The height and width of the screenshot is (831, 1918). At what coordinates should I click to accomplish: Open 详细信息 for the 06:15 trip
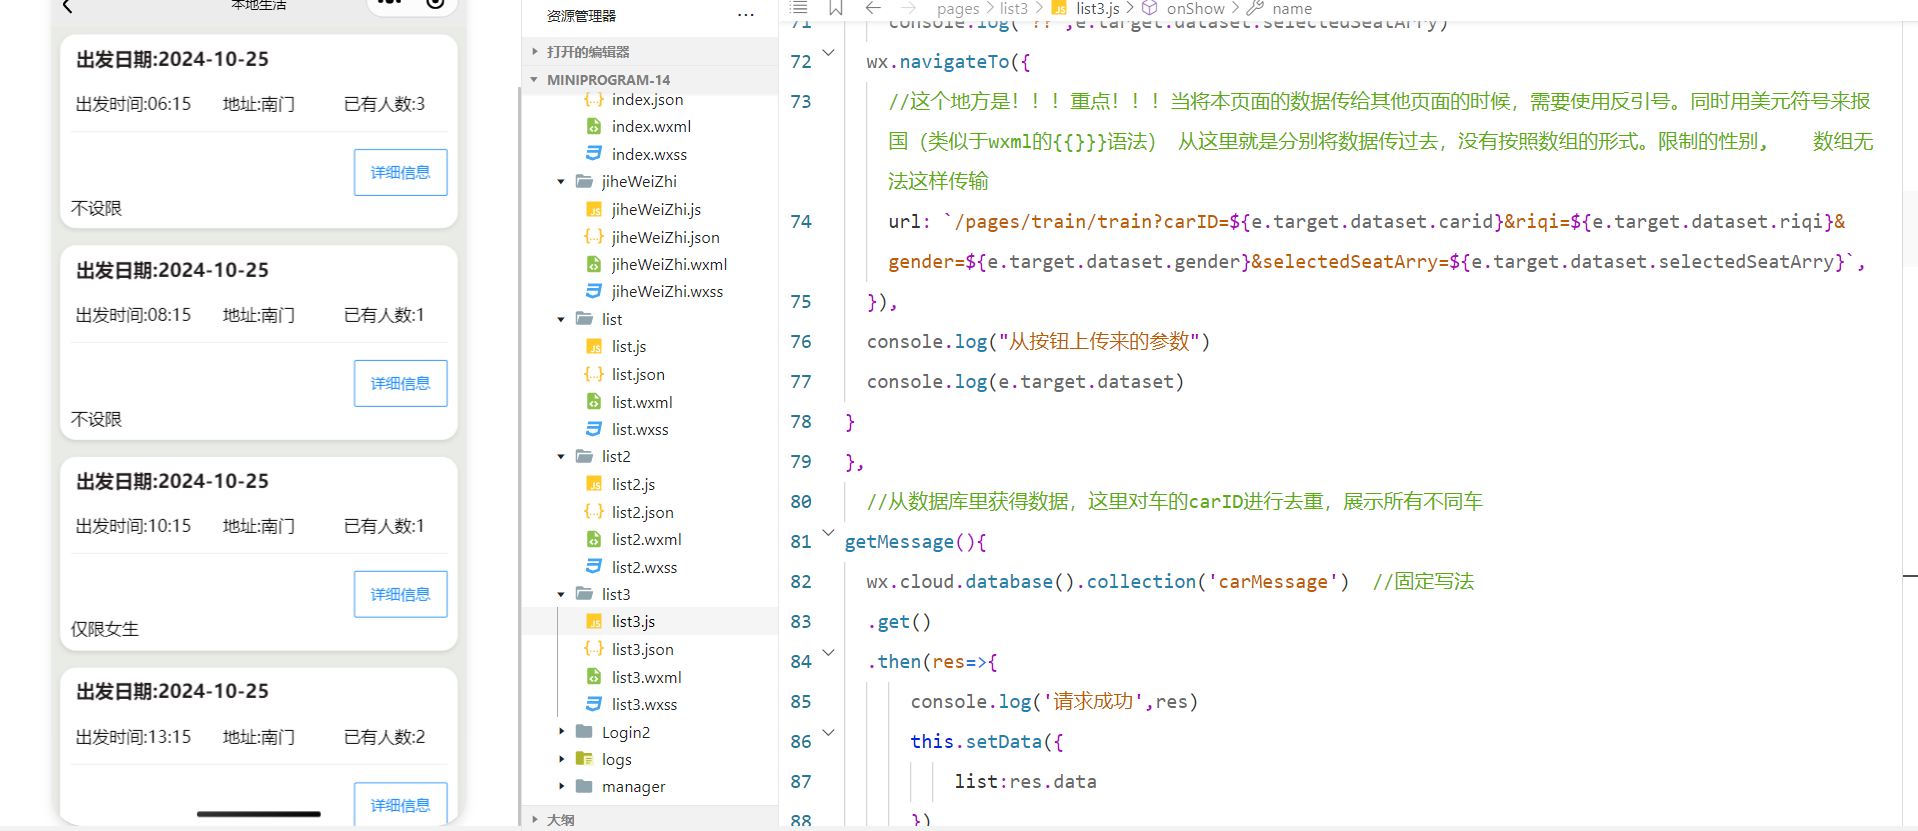pyautogui.click(x=400, y=172)
